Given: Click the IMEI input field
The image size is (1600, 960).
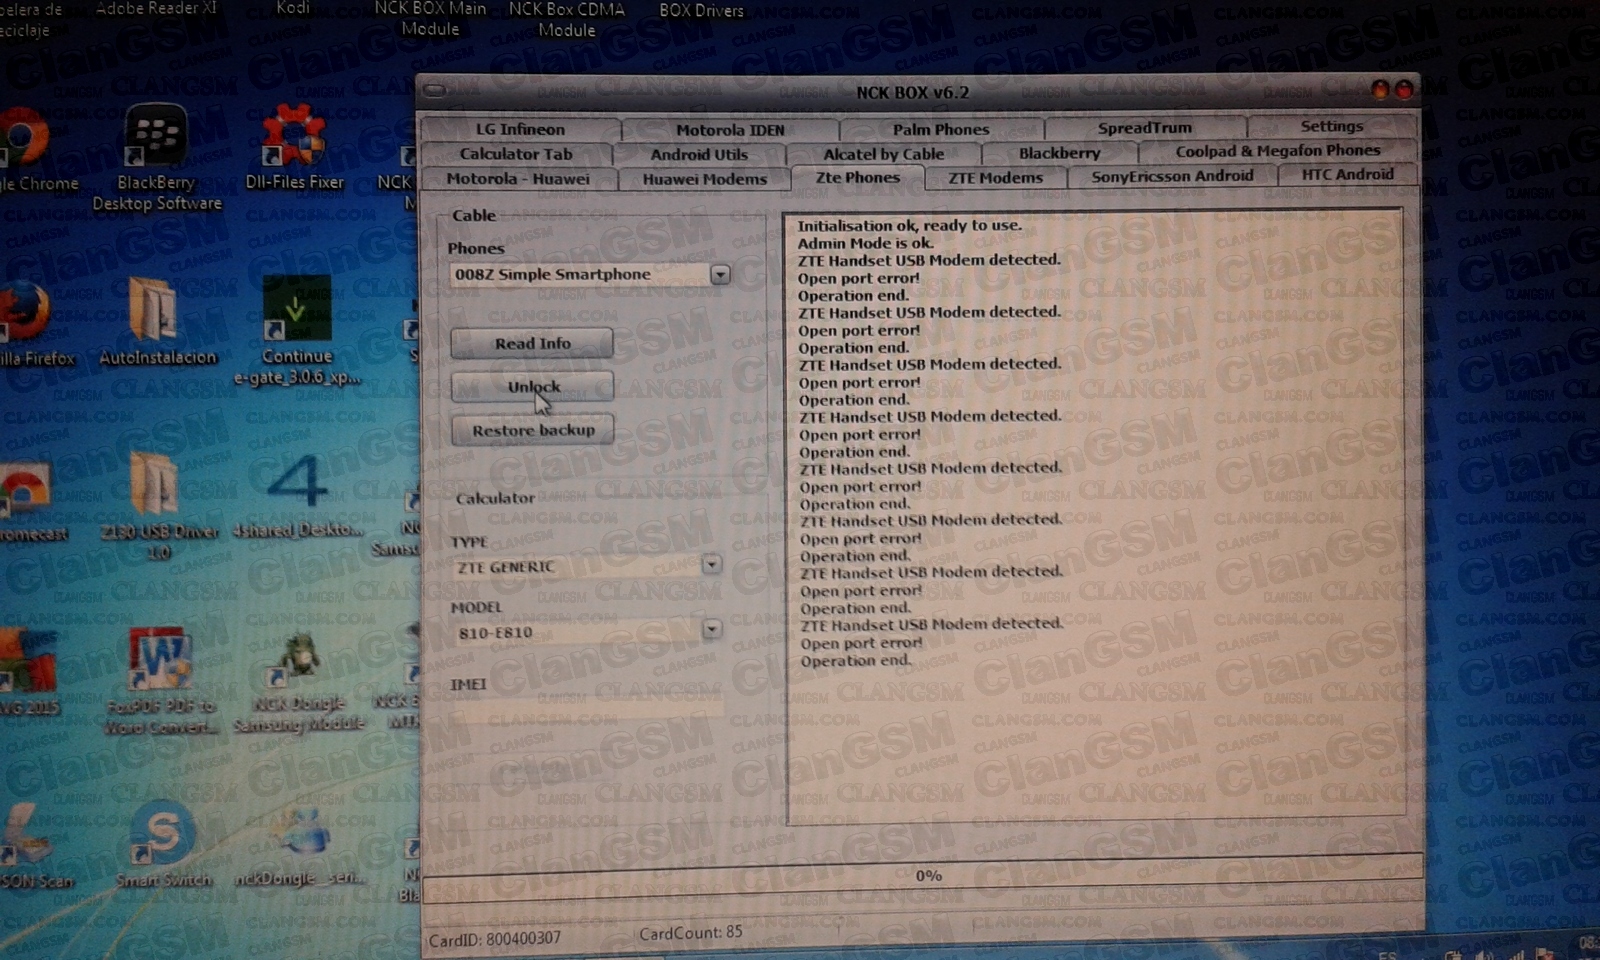Looking at the screenshot, I should (586, 709).
